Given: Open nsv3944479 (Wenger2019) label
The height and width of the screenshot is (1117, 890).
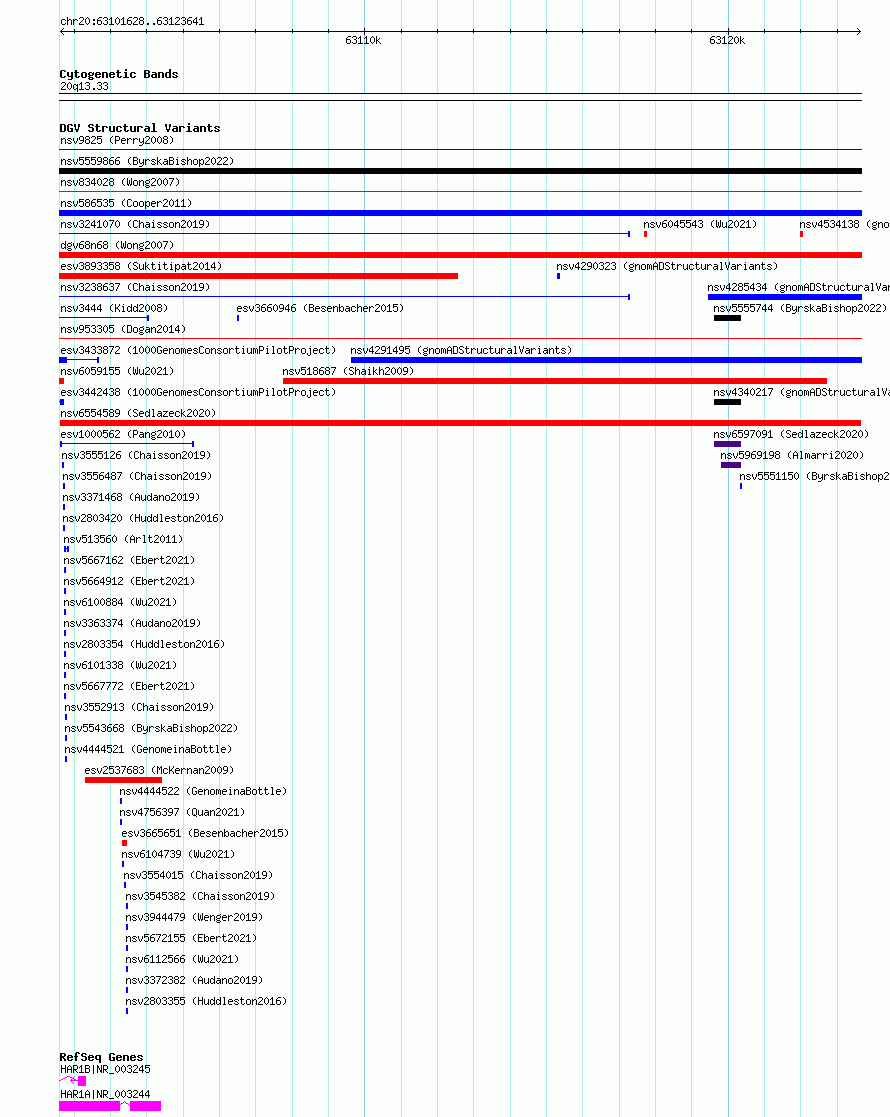Looking at the screenshot, I should [x=194, y=918].
